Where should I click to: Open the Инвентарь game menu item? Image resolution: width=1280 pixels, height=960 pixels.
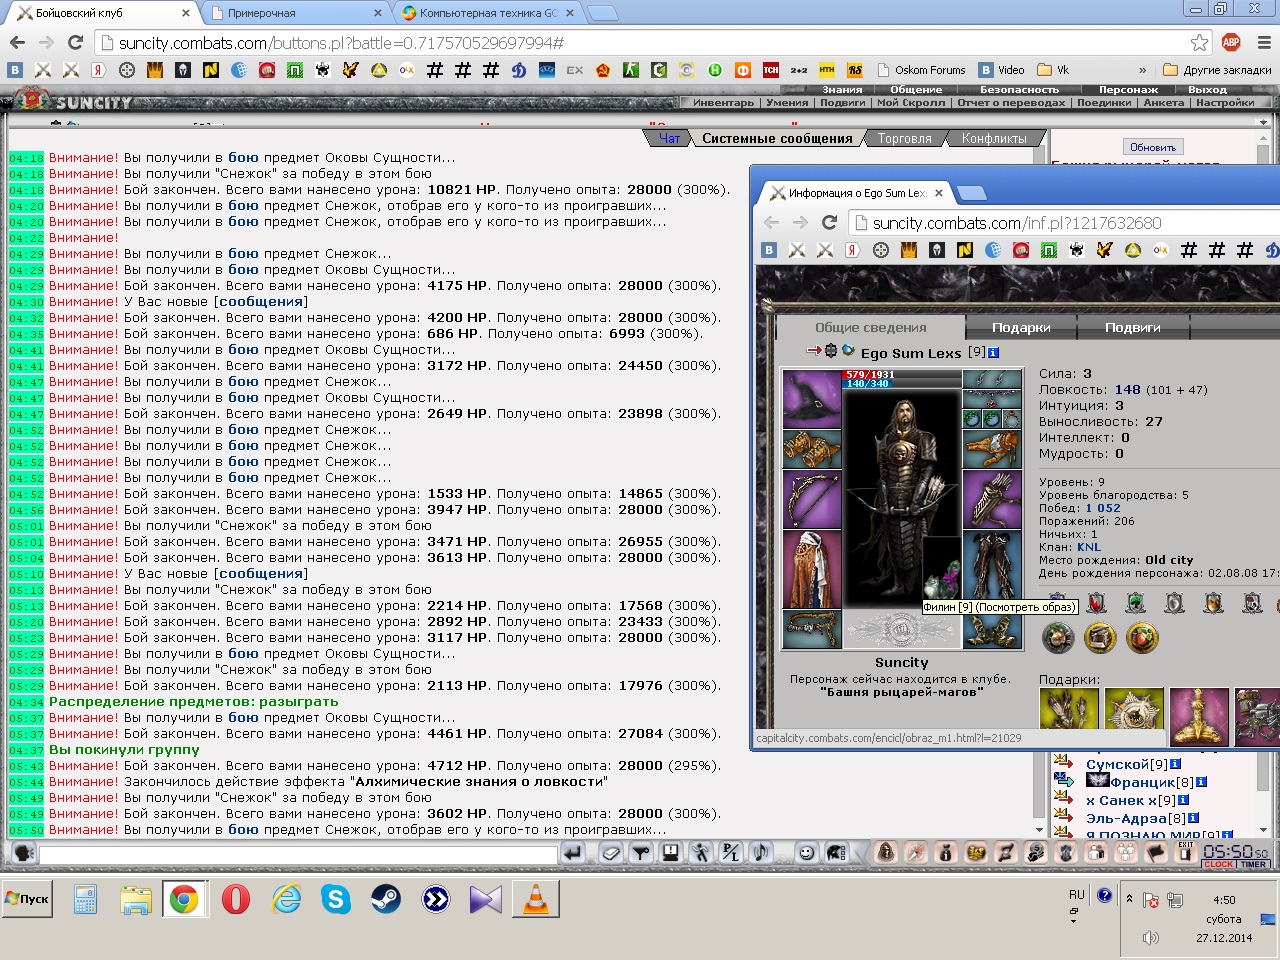723,102
